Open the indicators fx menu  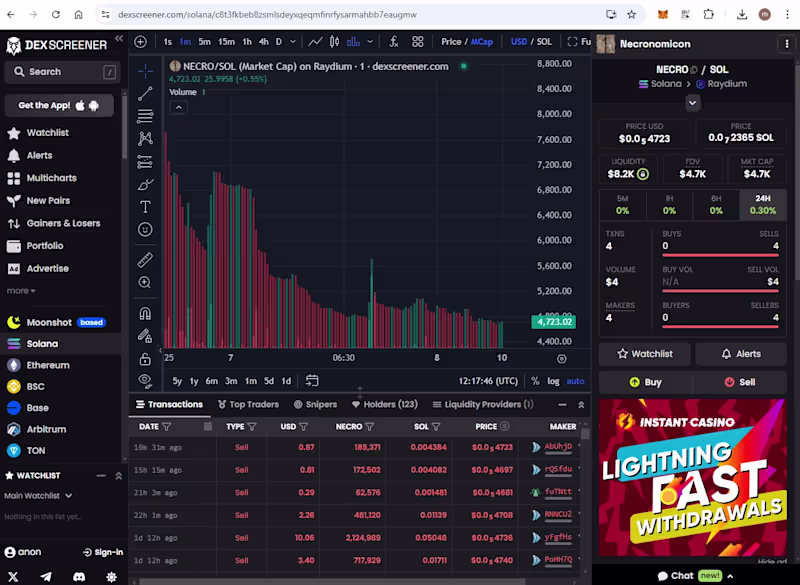393,42
